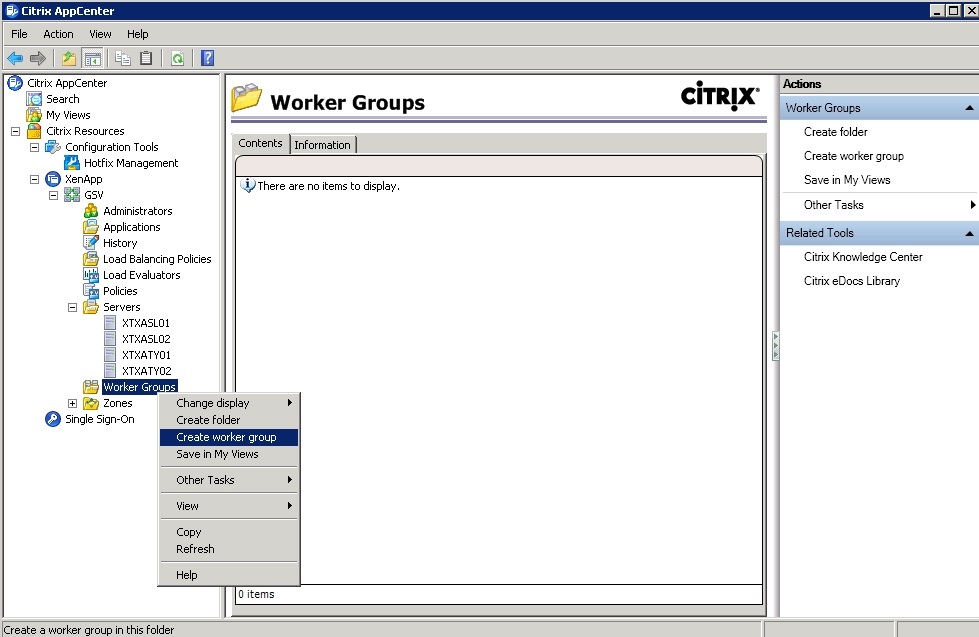Collapse the Citrix Resources tree node

16,131
